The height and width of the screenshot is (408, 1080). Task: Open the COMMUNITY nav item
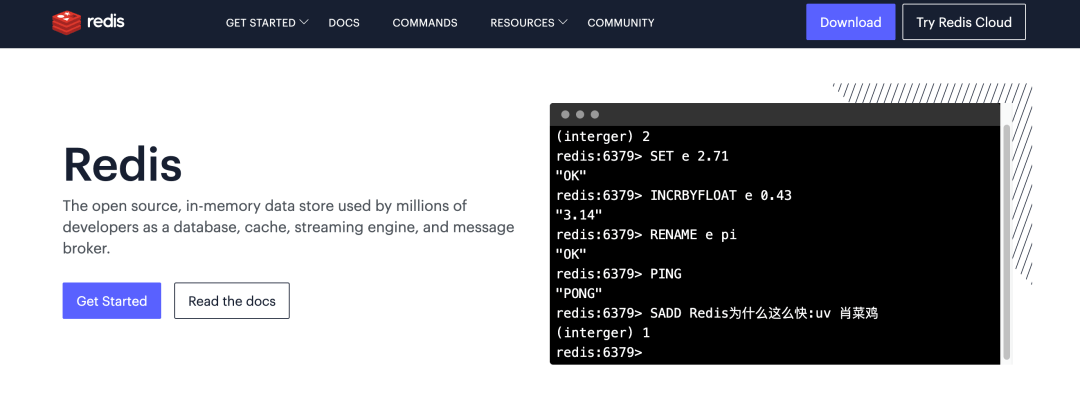coord(621,23)
